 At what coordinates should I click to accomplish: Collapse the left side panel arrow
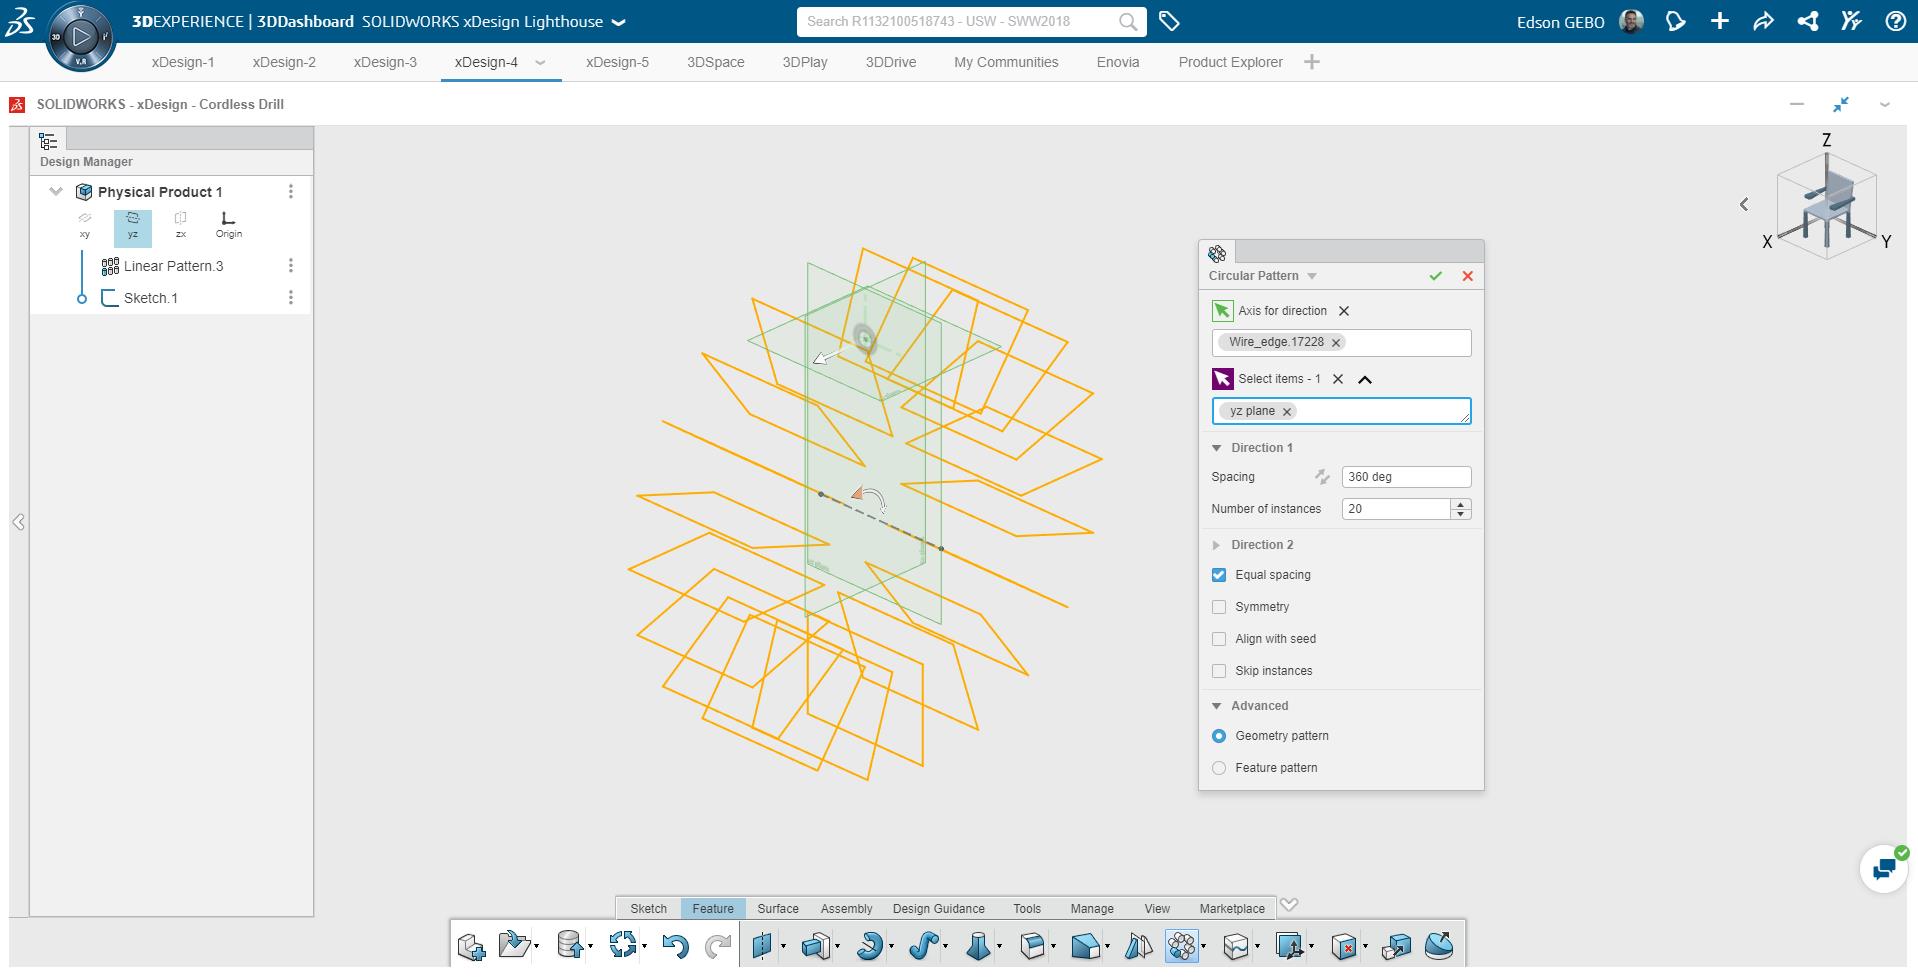(x=18, y=522)
